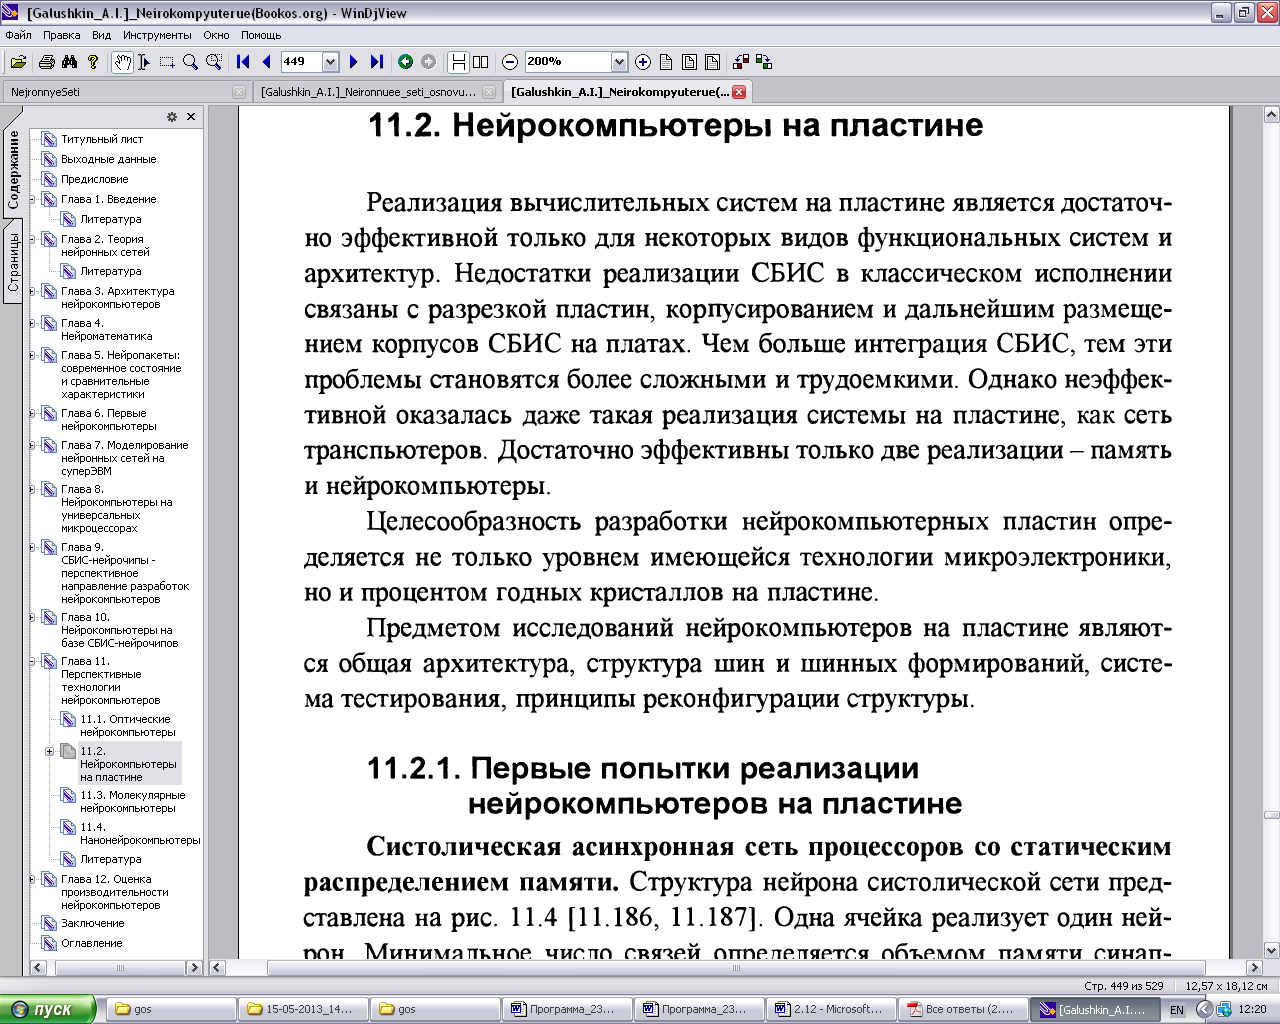
Task: Click the rightmost toolbar dictionary icon
Action: (x=764, y=62)
